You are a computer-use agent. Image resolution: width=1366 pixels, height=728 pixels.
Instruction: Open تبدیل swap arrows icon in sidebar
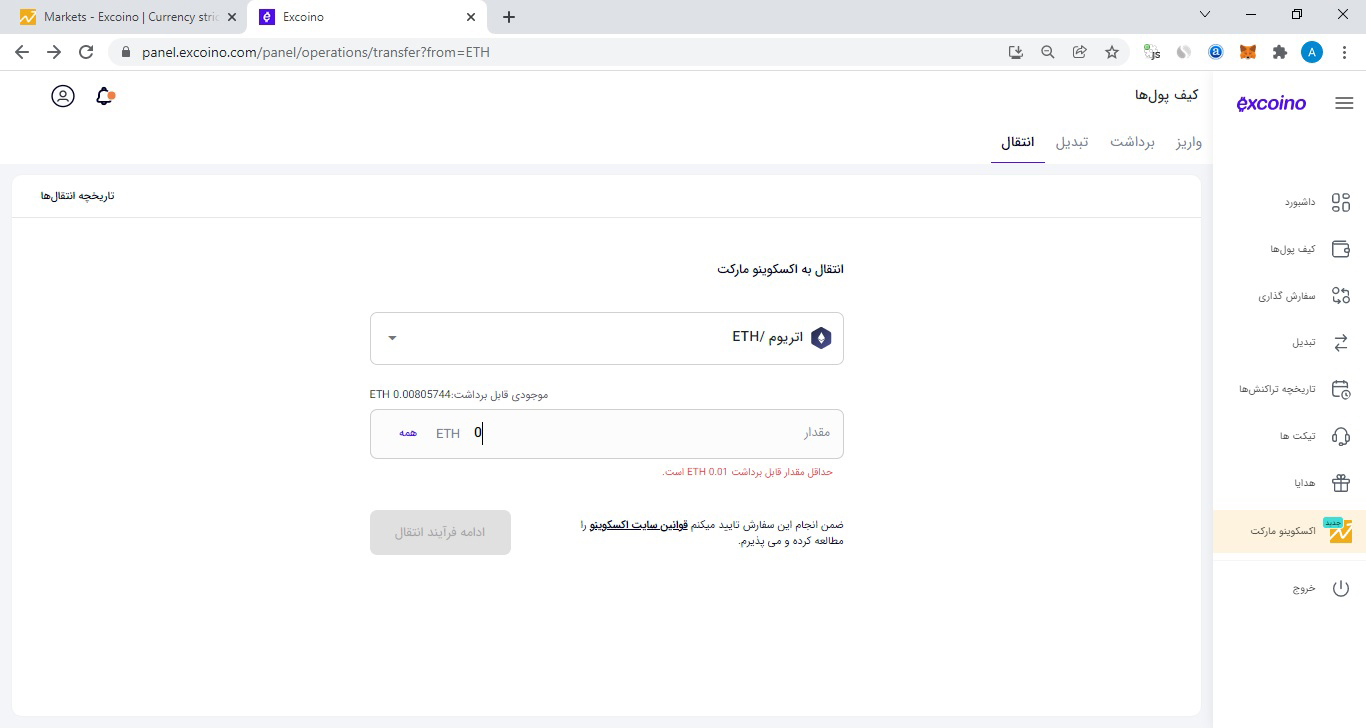click(1341, 342)
